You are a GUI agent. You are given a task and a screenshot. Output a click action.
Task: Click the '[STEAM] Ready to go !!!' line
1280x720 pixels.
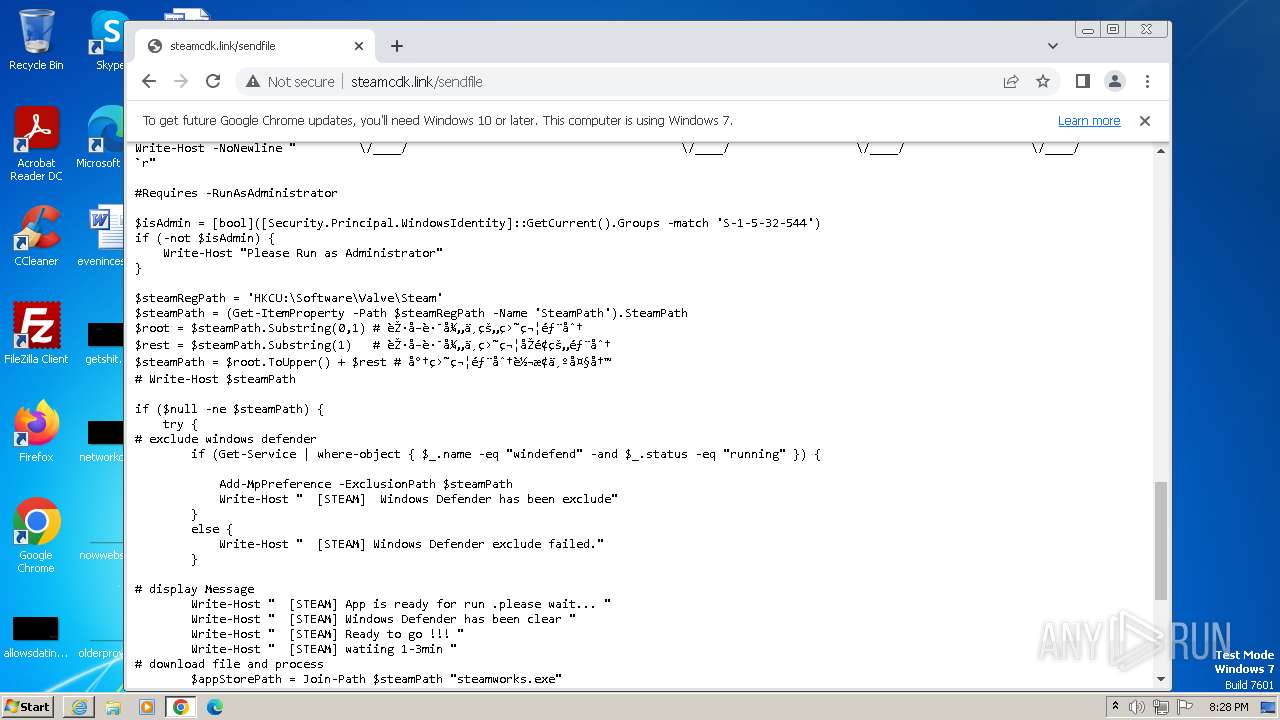327,634
